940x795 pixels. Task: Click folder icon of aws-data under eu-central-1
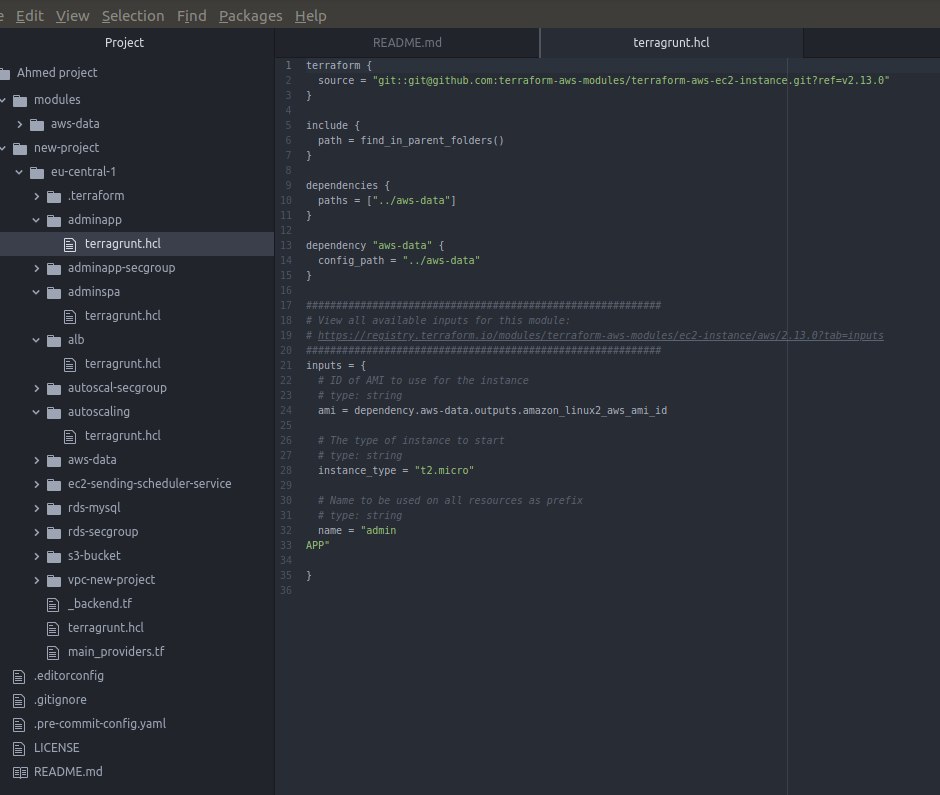click(x=54, y=460)
